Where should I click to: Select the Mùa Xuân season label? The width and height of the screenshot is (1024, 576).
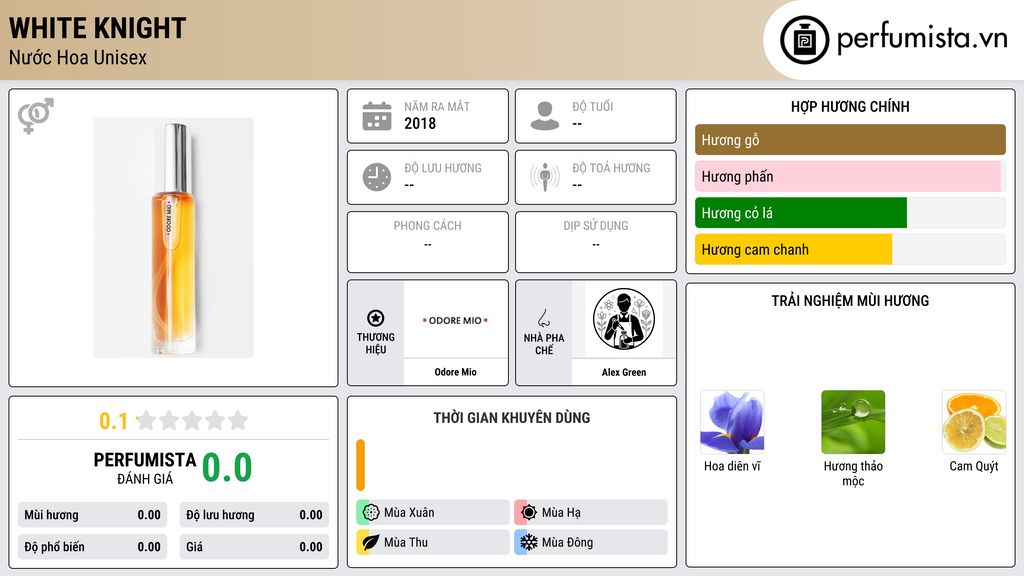pyautogui.click(x=409, y=513)
